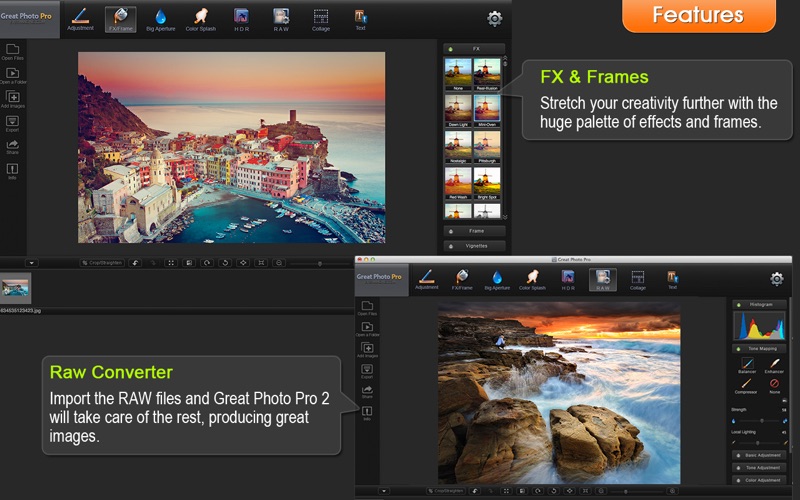Image resolution: width=800 pixels, height=500 pixels.
Task: Open Big Aperture in the left FX window
Action: click(x=160, y=19)
